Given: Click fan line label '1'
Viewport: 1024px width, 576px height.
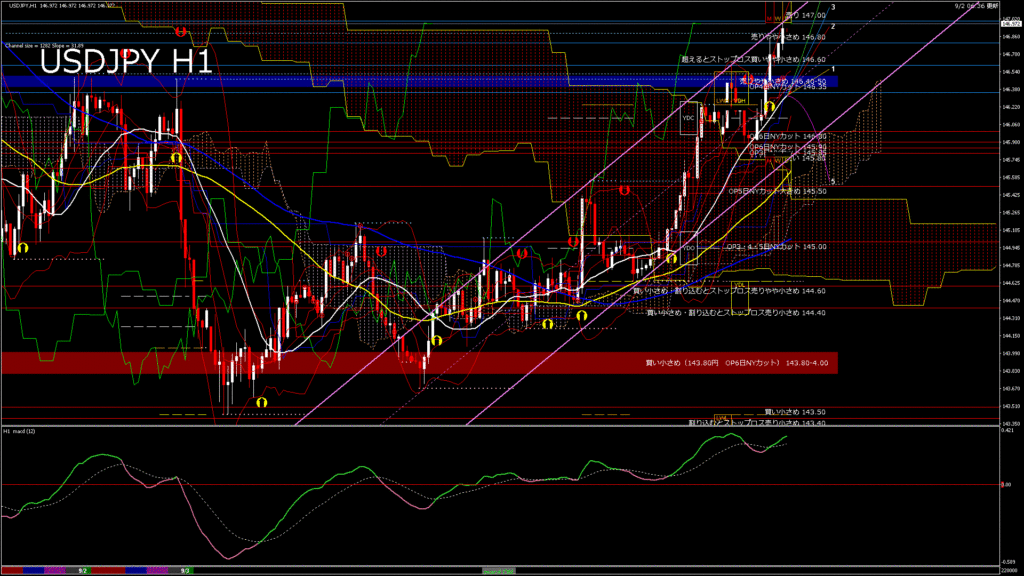Looking at the screenshot, I should point(833,69).
